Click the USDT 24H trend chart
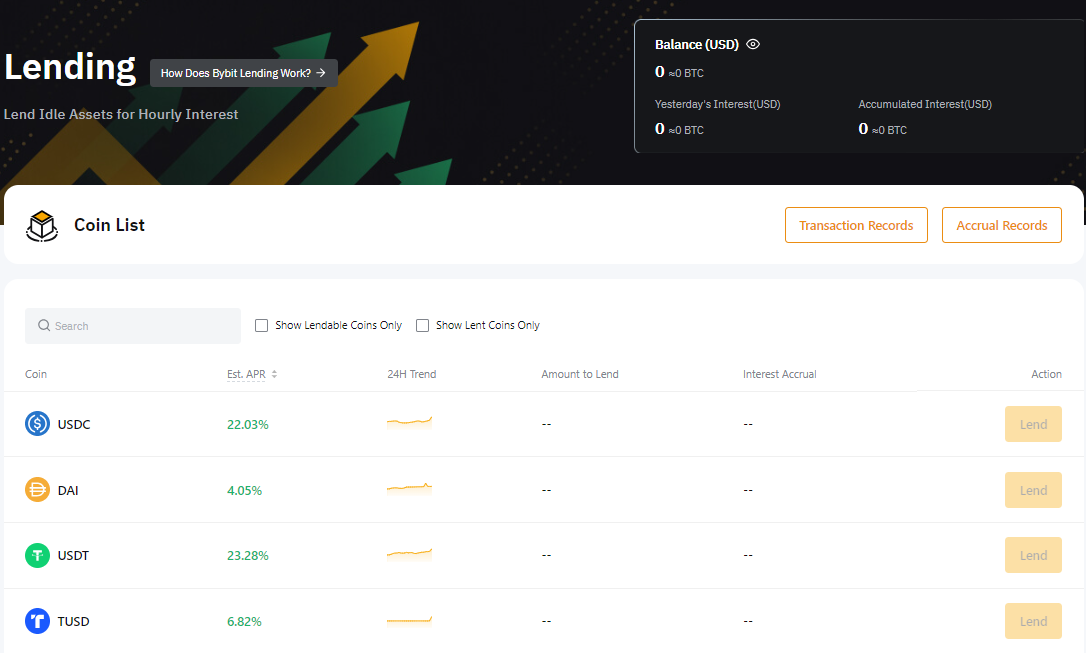Screen dimensions: 1086x653 coord(409,554)
